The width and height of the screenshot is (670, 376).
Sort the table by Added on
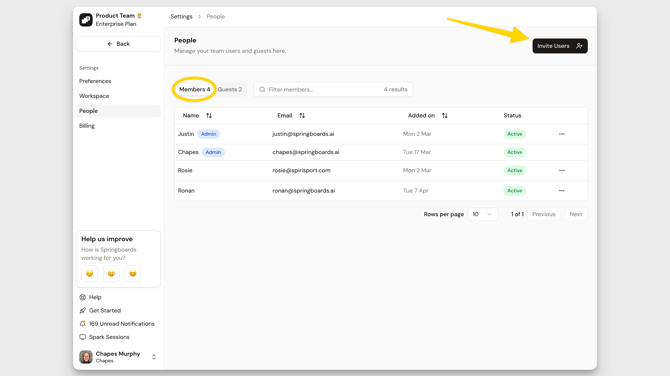coord(428,115)
